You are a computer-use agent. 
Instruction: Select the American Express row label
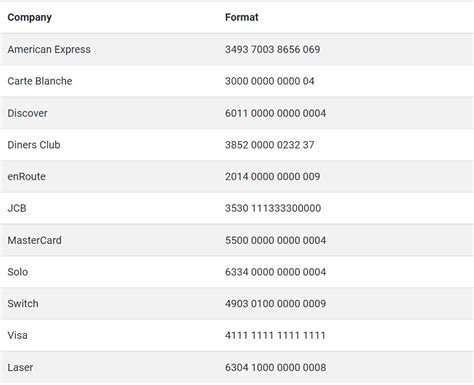click(49, 49)
